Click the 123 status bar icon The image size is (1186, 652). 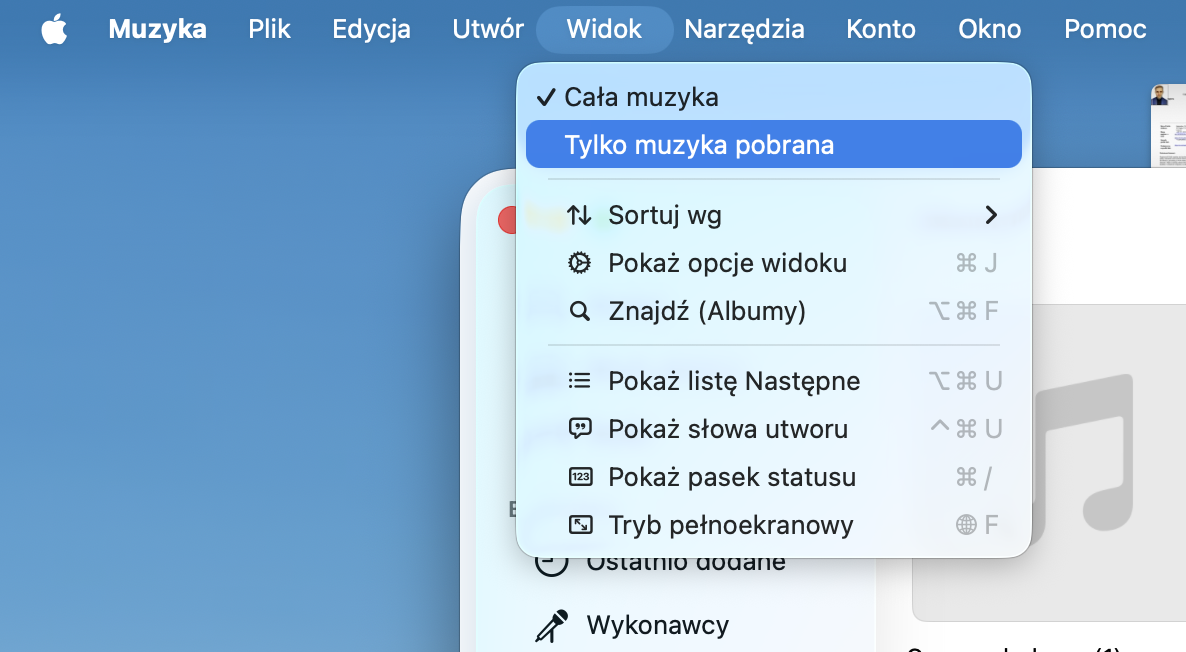point(580,477)
